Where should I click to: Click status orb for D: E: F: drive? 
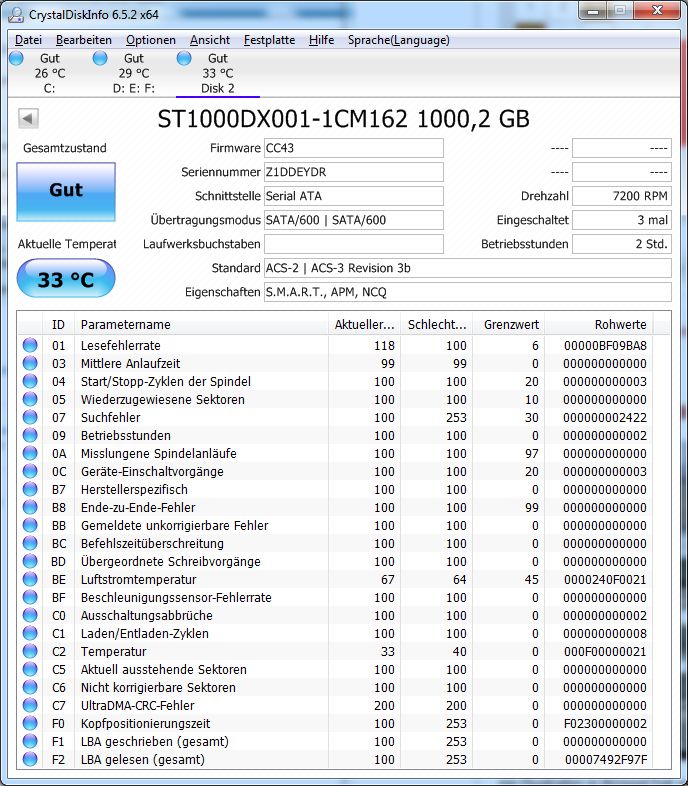click(100, 58)
